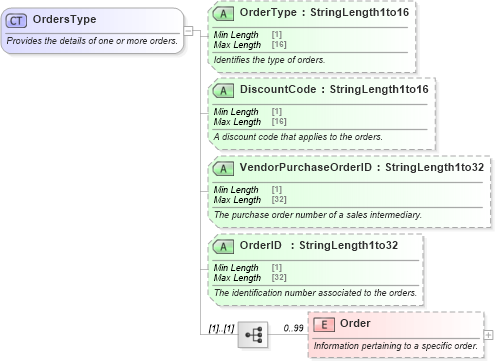
Task: Click the CT icon of OrdersType
Action: [16, 21]
